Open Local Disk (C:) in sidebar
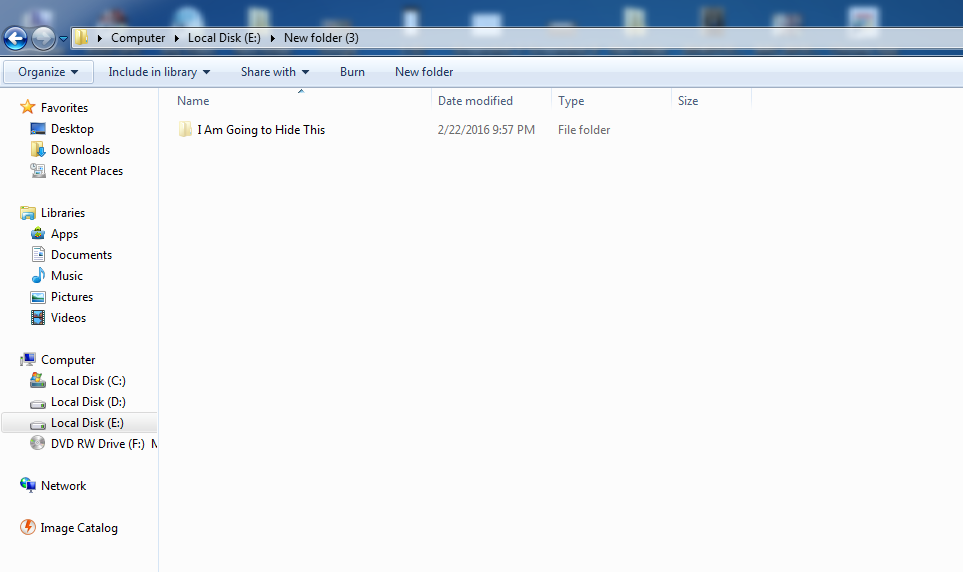Image resolution: width=963 pixels, height=572 pixels. [x=88, y=381]
